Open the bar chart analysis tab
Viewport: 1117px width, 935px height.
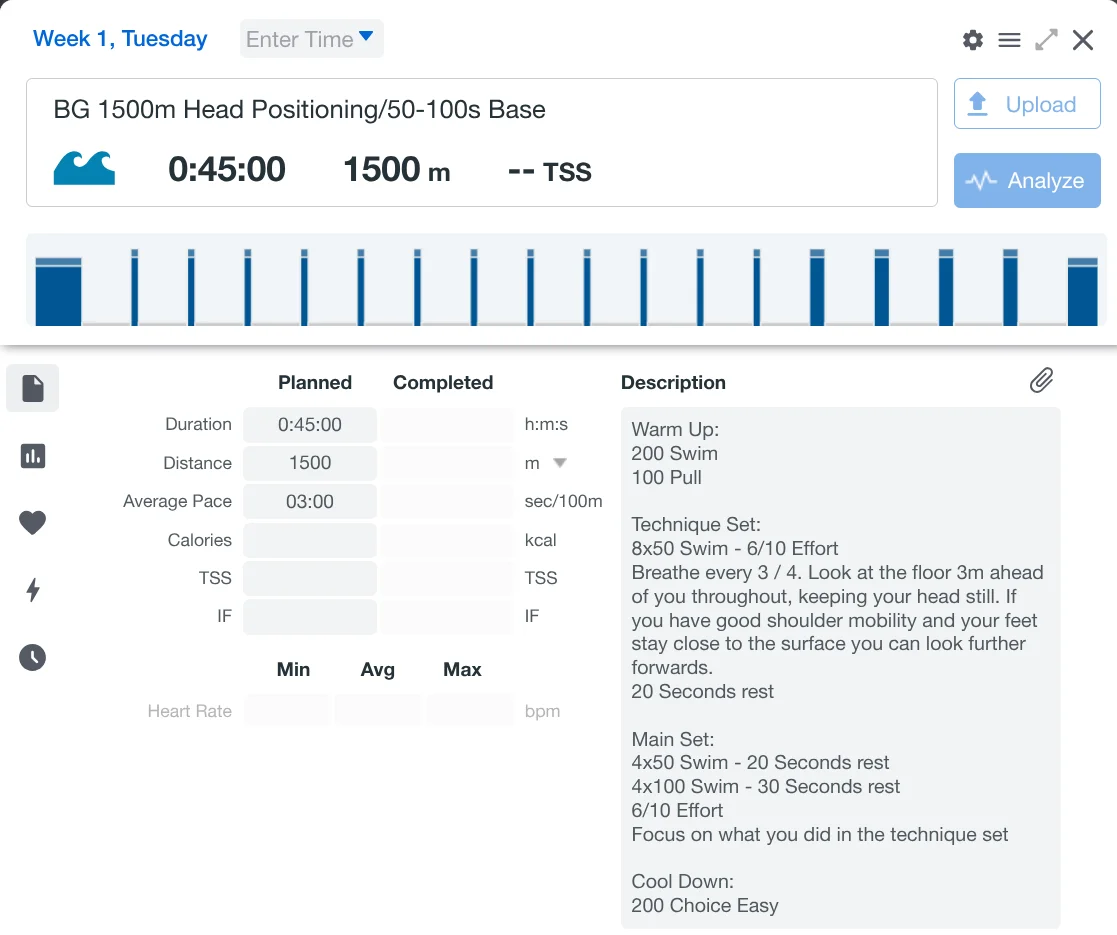coord(33,456)
